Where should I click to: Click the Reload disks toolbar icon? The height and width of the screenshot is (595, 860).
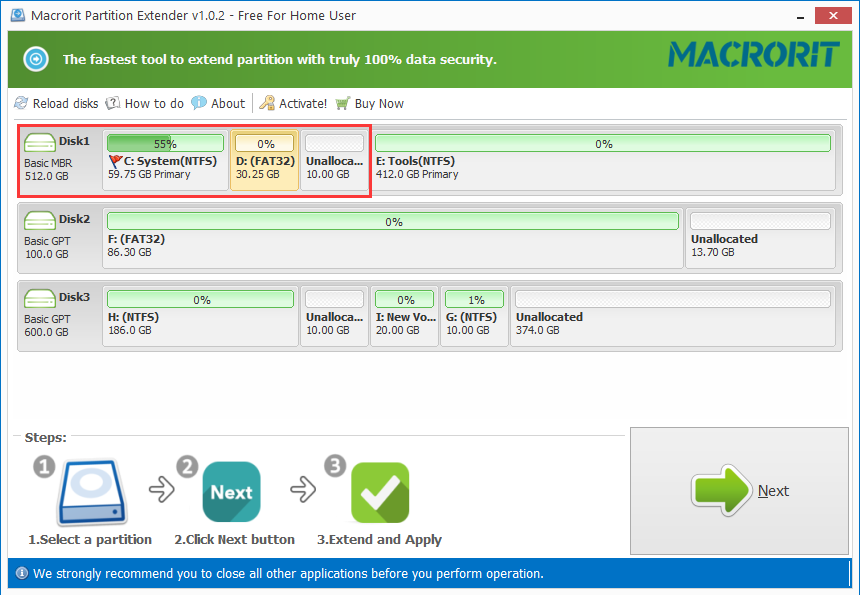(x=22, y=103)
